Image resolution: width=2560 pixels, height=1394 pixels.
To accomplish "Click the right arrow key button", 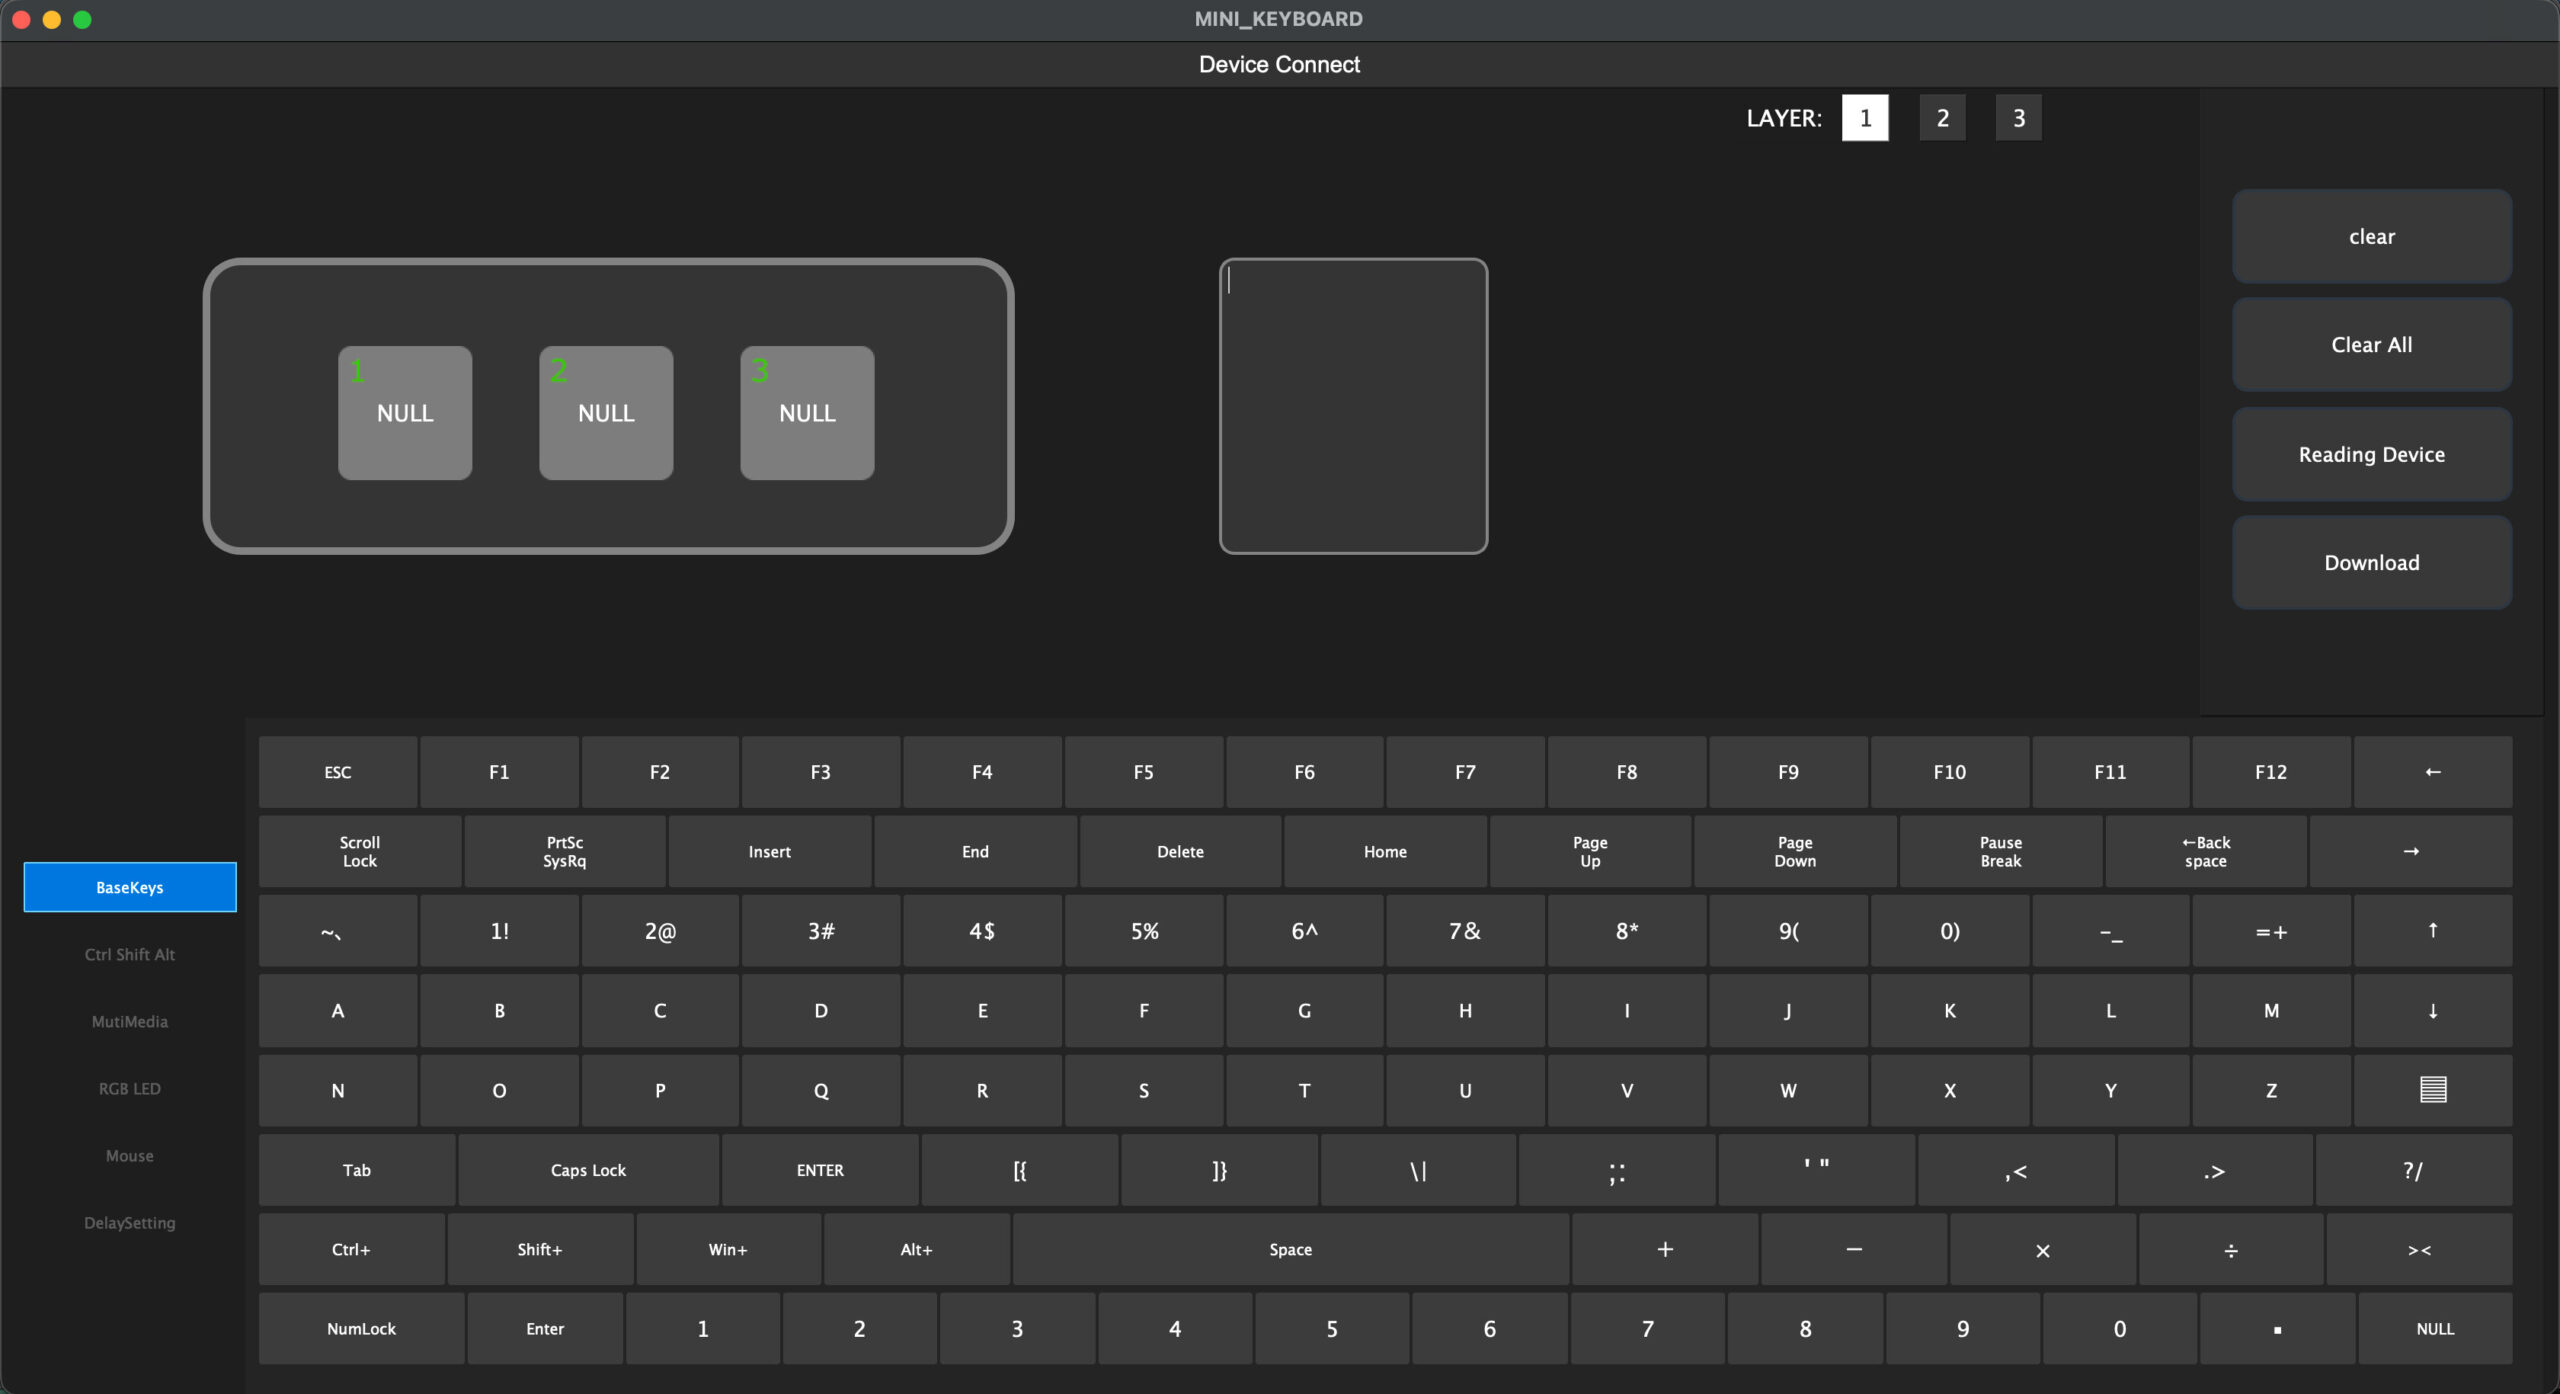I will [x=2410, y=851].
